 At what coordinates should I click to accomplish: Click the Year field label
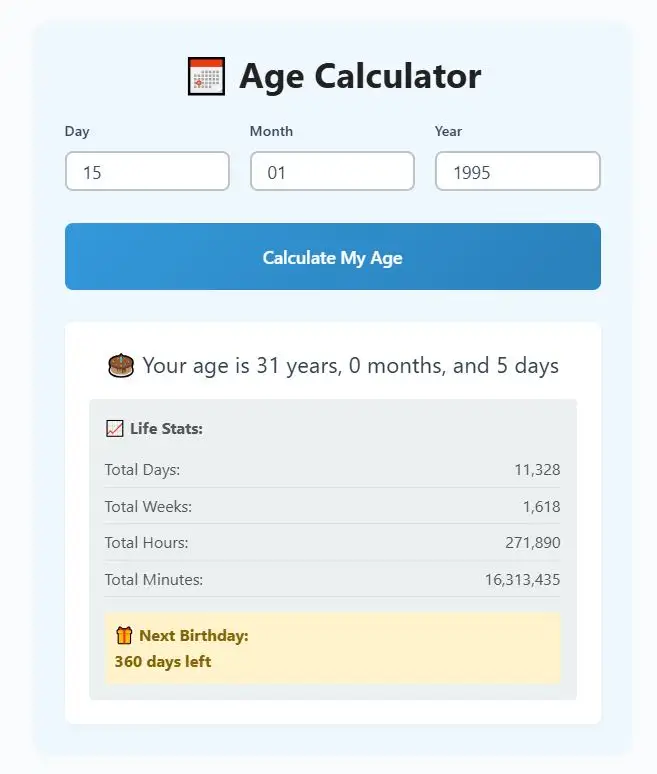[x=448, y=131]
